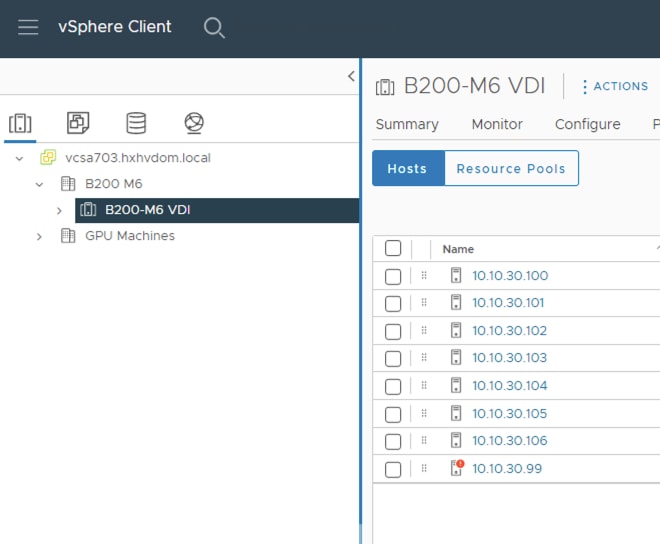Select GPU Machines in the inventory tree
Image resolution: width=660 pixels, height=544 pixels.
coord(130,236)
